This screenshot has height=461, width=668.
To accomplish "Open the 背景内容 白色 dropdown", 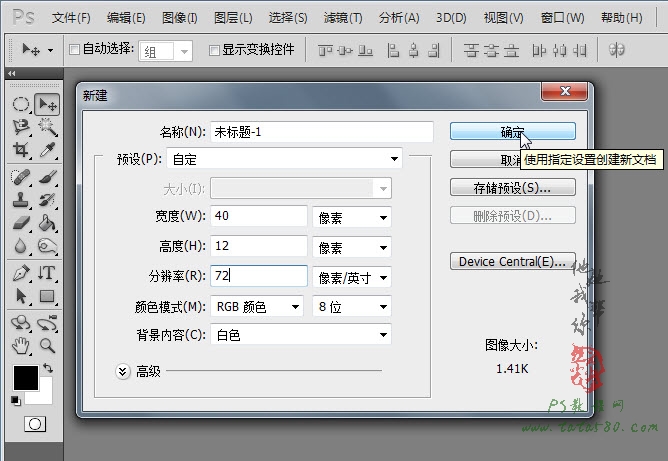I will click(301, 335).
